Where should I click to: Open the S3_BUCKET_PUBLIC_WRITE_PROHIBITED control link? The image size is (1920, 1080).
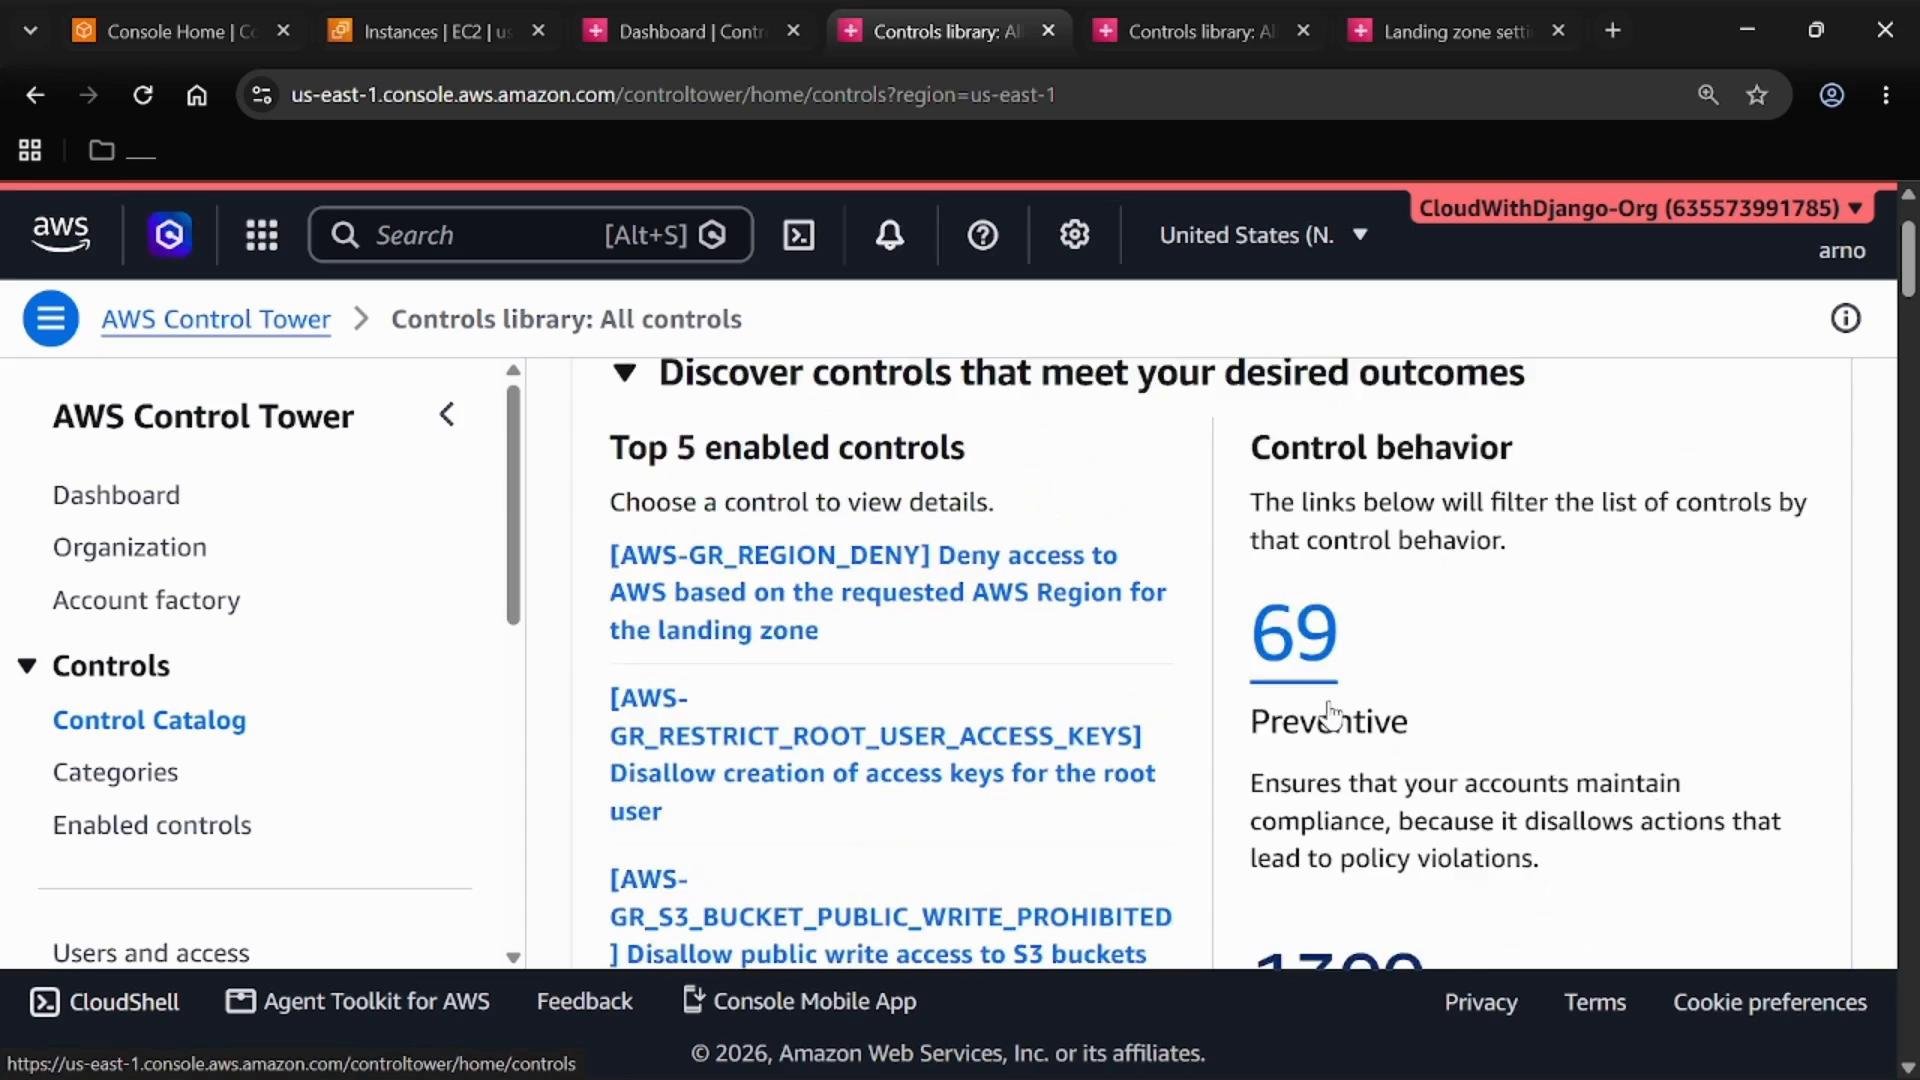[891, 917]
